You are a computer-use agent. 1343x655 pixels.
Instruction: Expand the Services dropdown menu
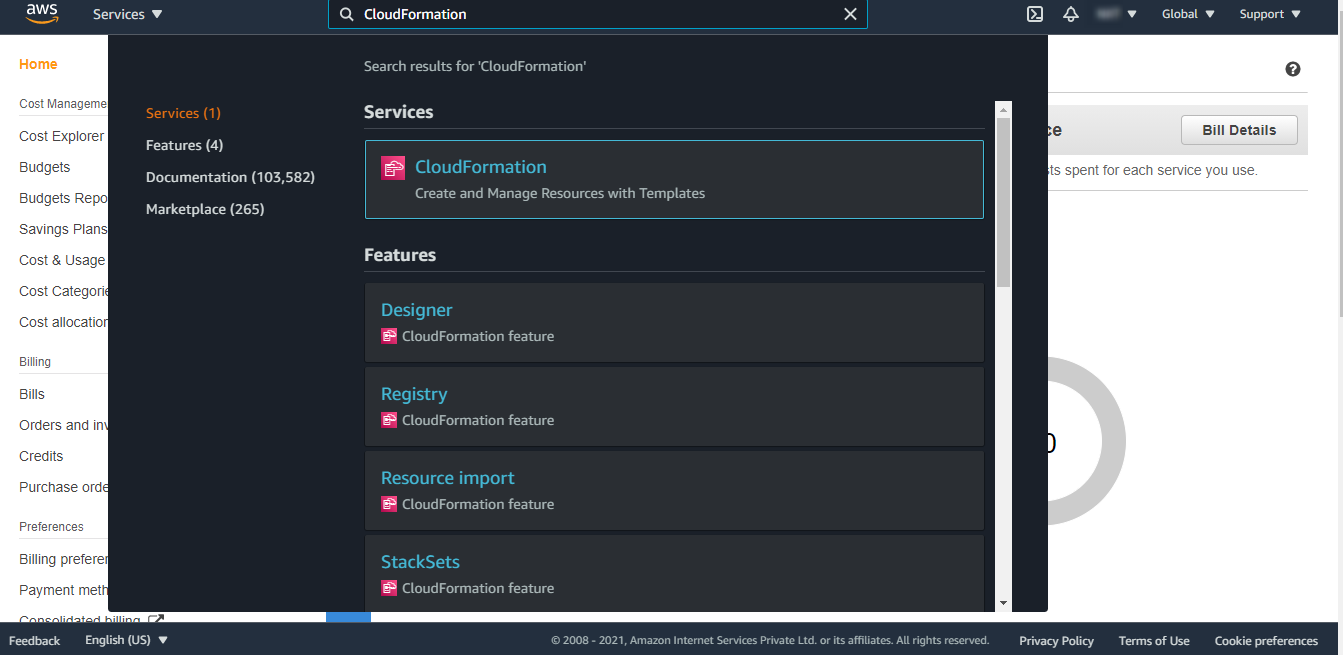[x=127, y=14]
